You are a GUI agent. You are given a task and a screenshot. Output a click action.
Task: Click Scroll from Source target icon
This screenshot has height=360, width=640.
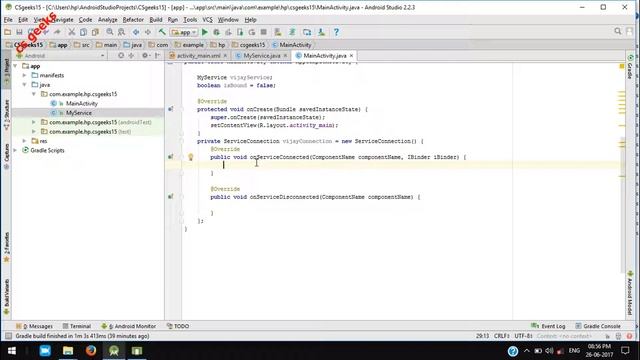click(121, 56)
